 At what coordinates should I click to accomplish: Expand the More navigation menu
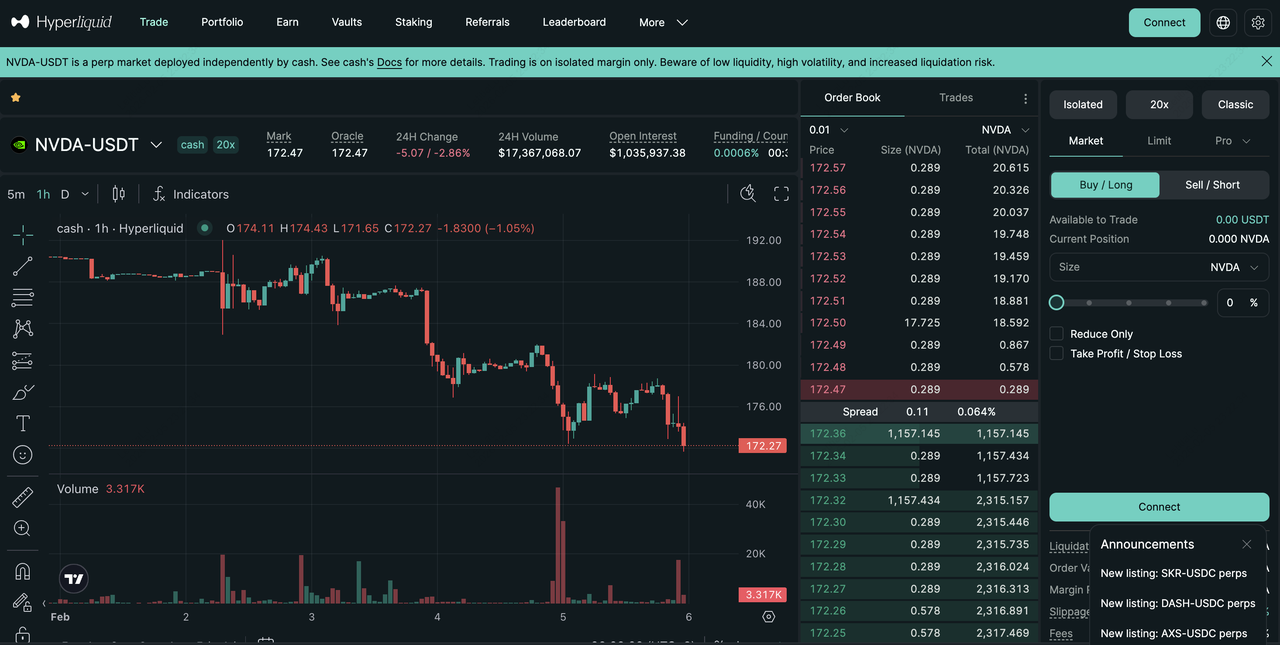tap(662, 21)
